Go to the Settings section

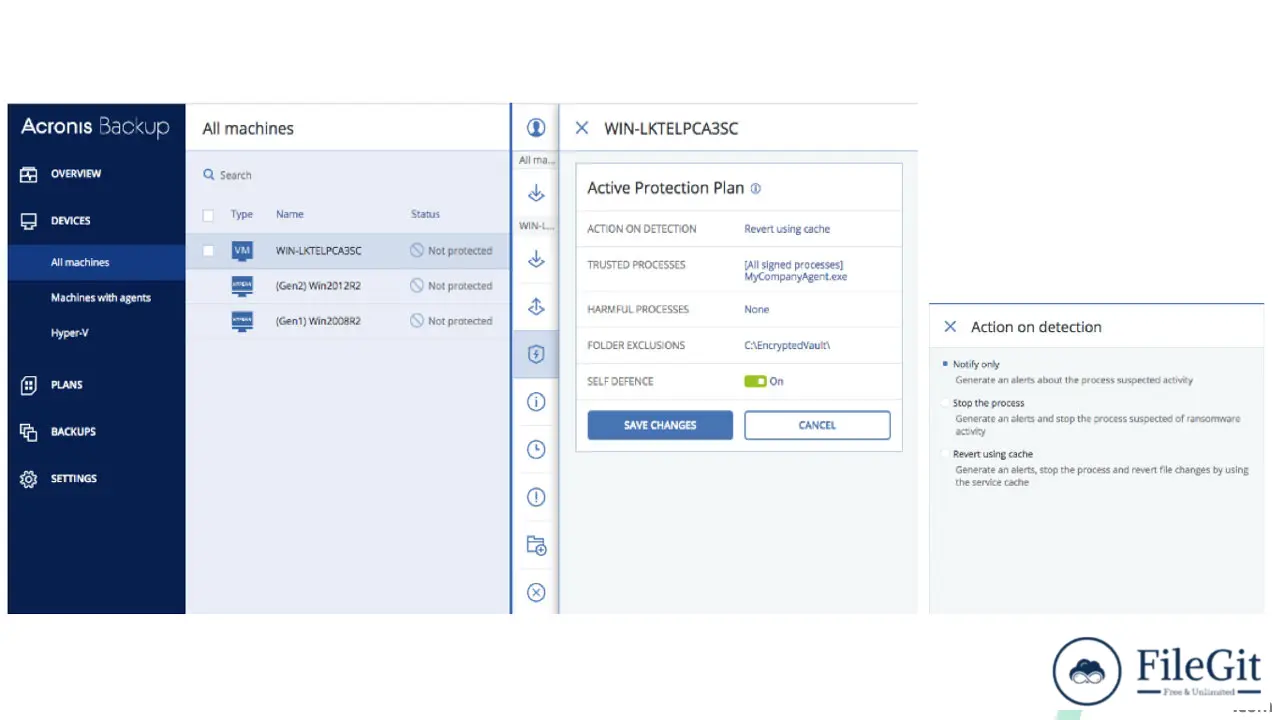point(74,479)
